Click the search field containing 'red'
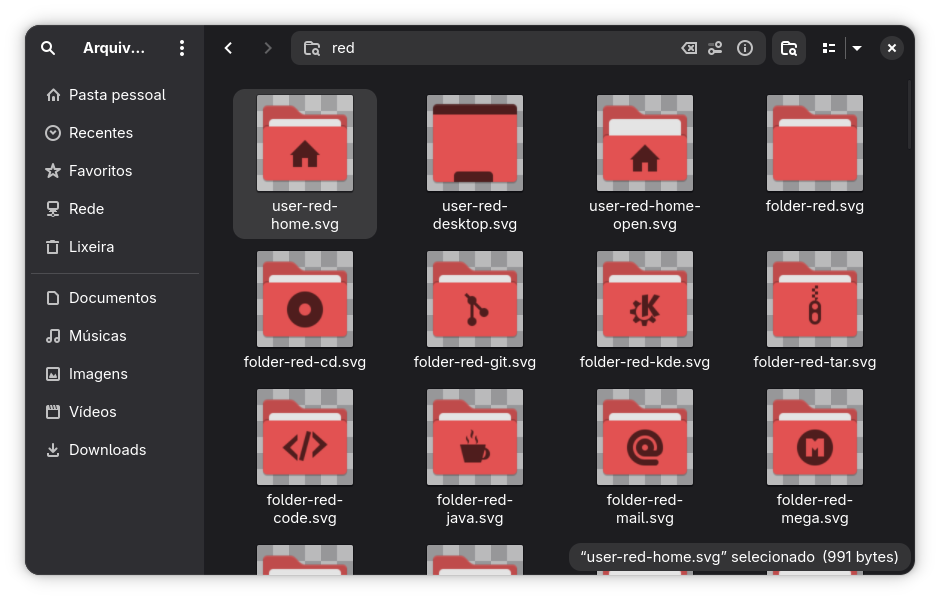The width and height of the screenshot is (940, 600). [500, 48]
